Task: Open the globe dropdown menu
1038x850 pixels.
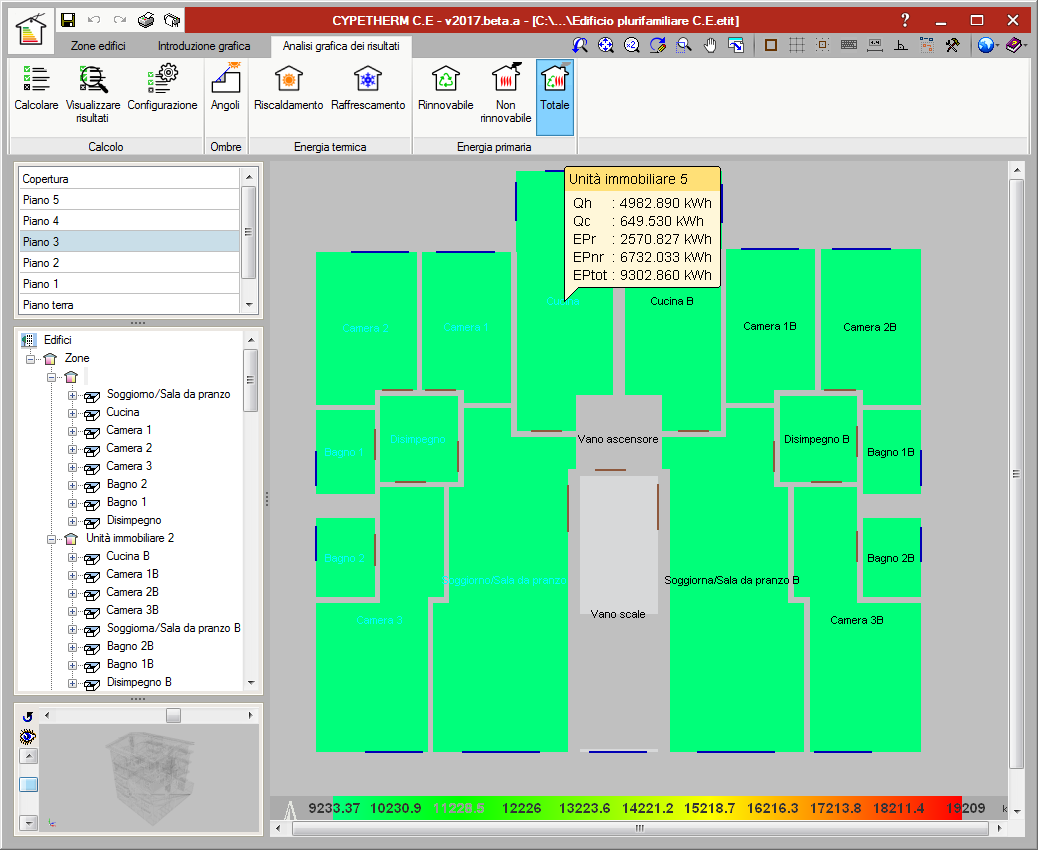Action: [x=988, y=45]
